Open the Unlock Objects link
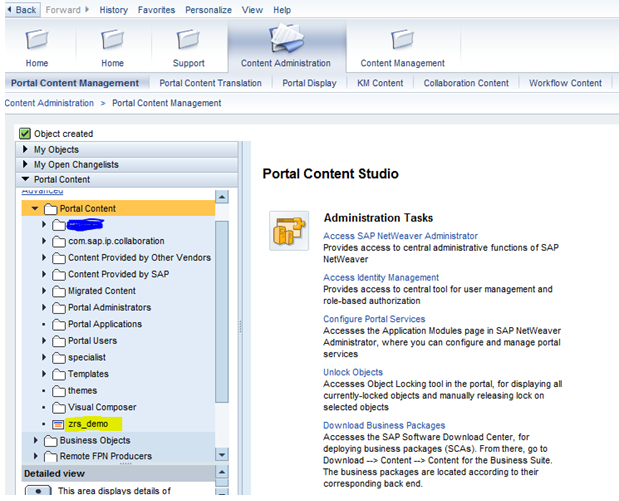The width and height of the screenshot is (619, 501). coord(353,372)
